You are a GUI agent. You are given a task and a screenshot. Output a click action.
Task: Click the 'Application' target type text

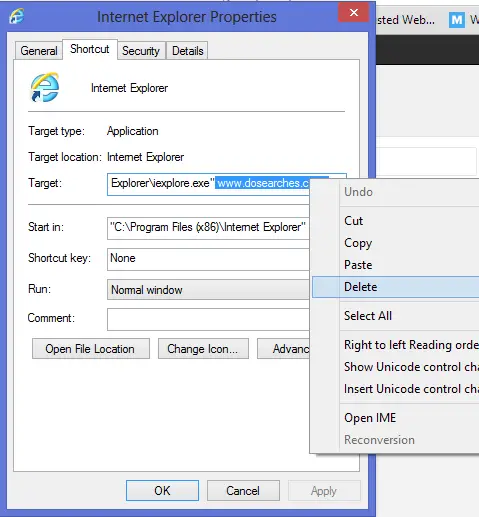click(x=133, y=131)
